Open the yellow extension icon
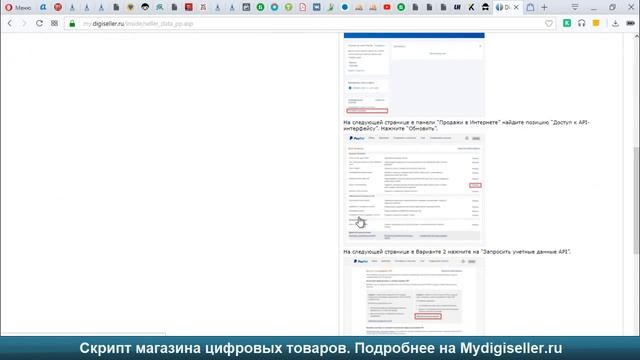This screenshot has width=640, height=360. click(x=596, y=23)
